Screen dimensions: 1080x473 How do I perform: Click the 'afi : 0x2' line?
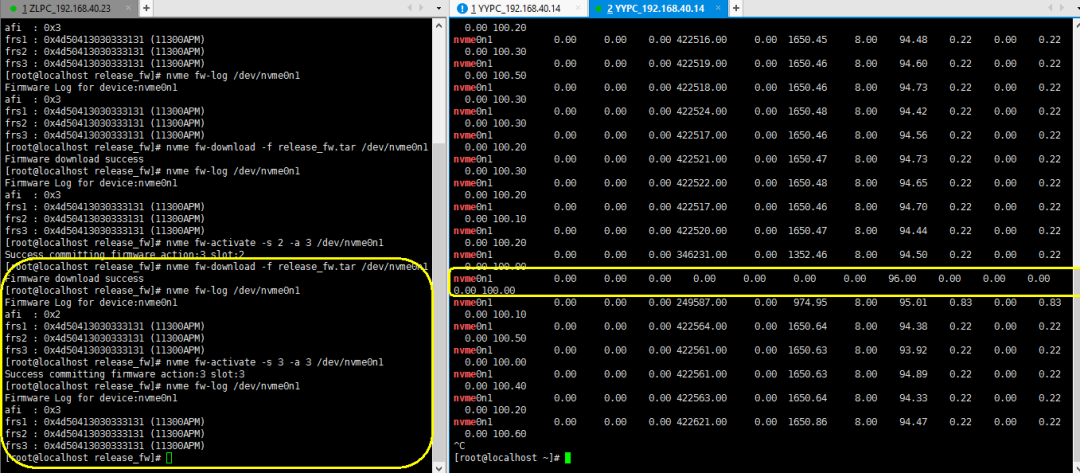click(x=32, y=315)
